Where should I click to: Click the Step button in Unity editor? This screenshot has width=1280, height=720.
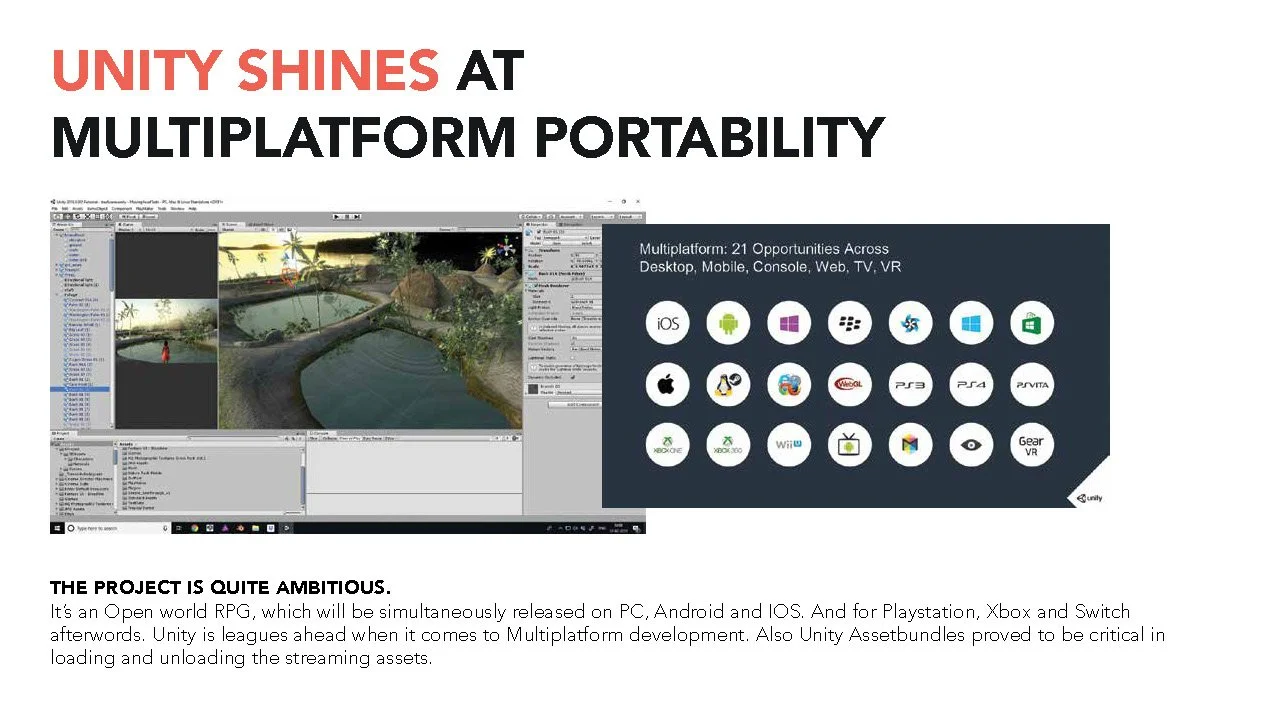click(357, 217)
